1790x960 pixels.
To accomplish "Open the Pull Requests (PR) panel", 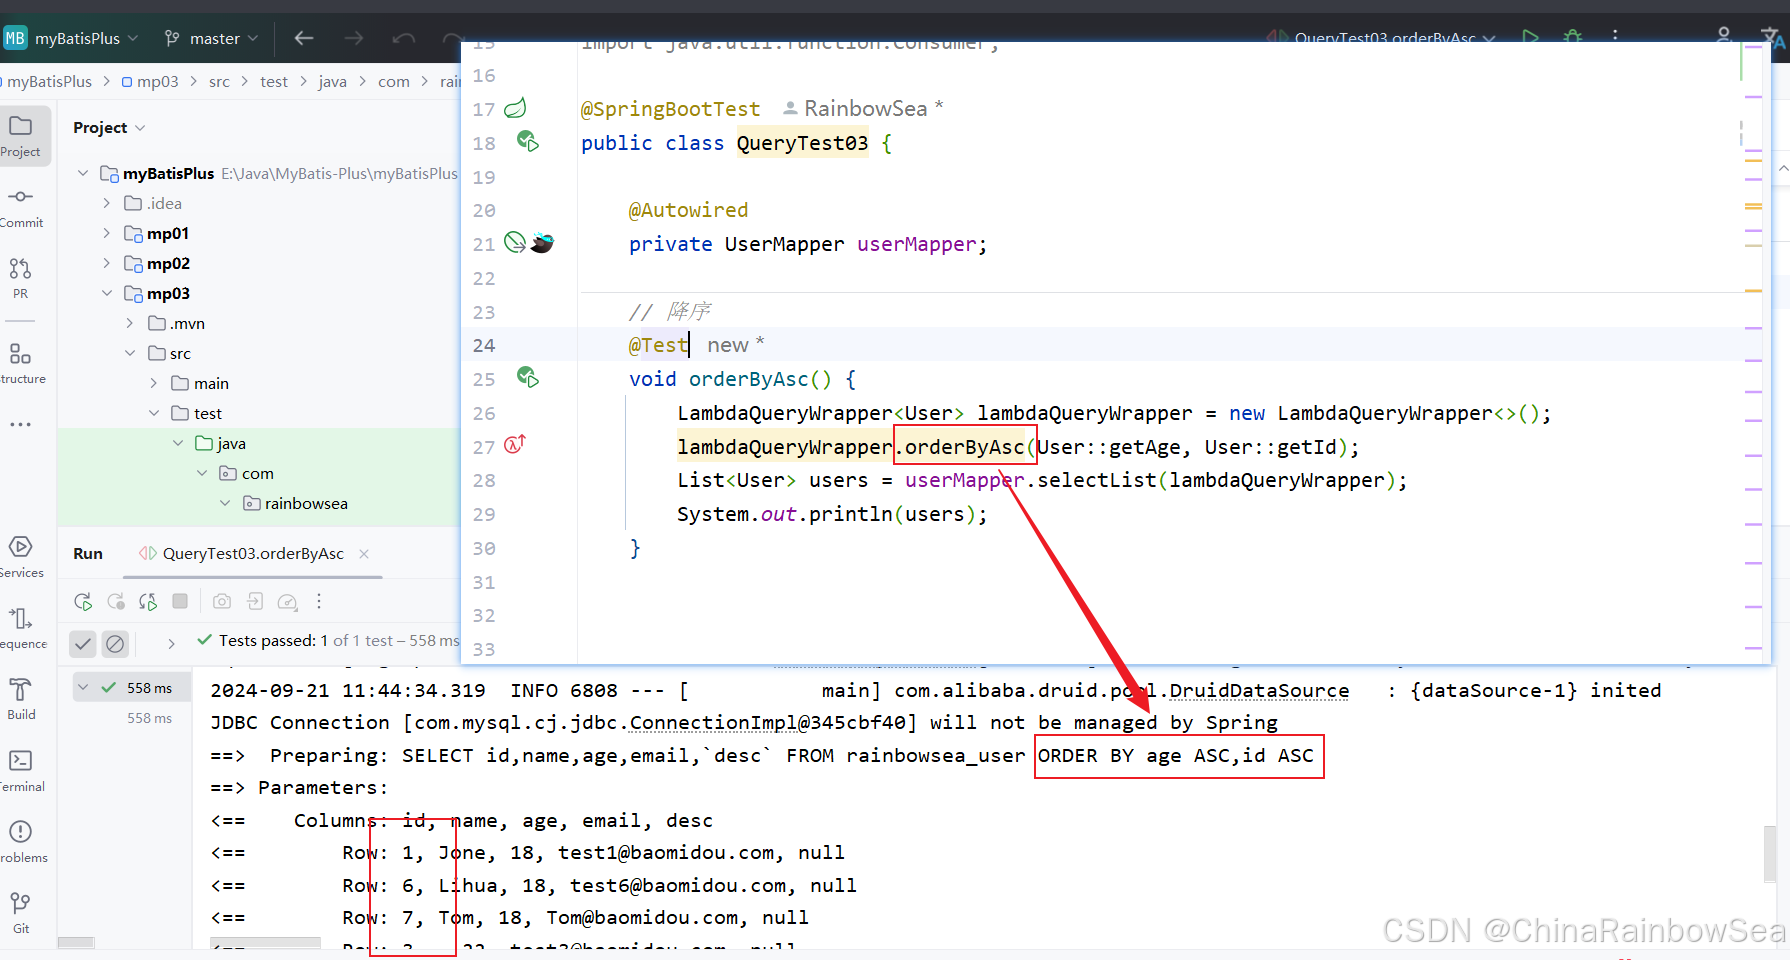I will 20,278.
